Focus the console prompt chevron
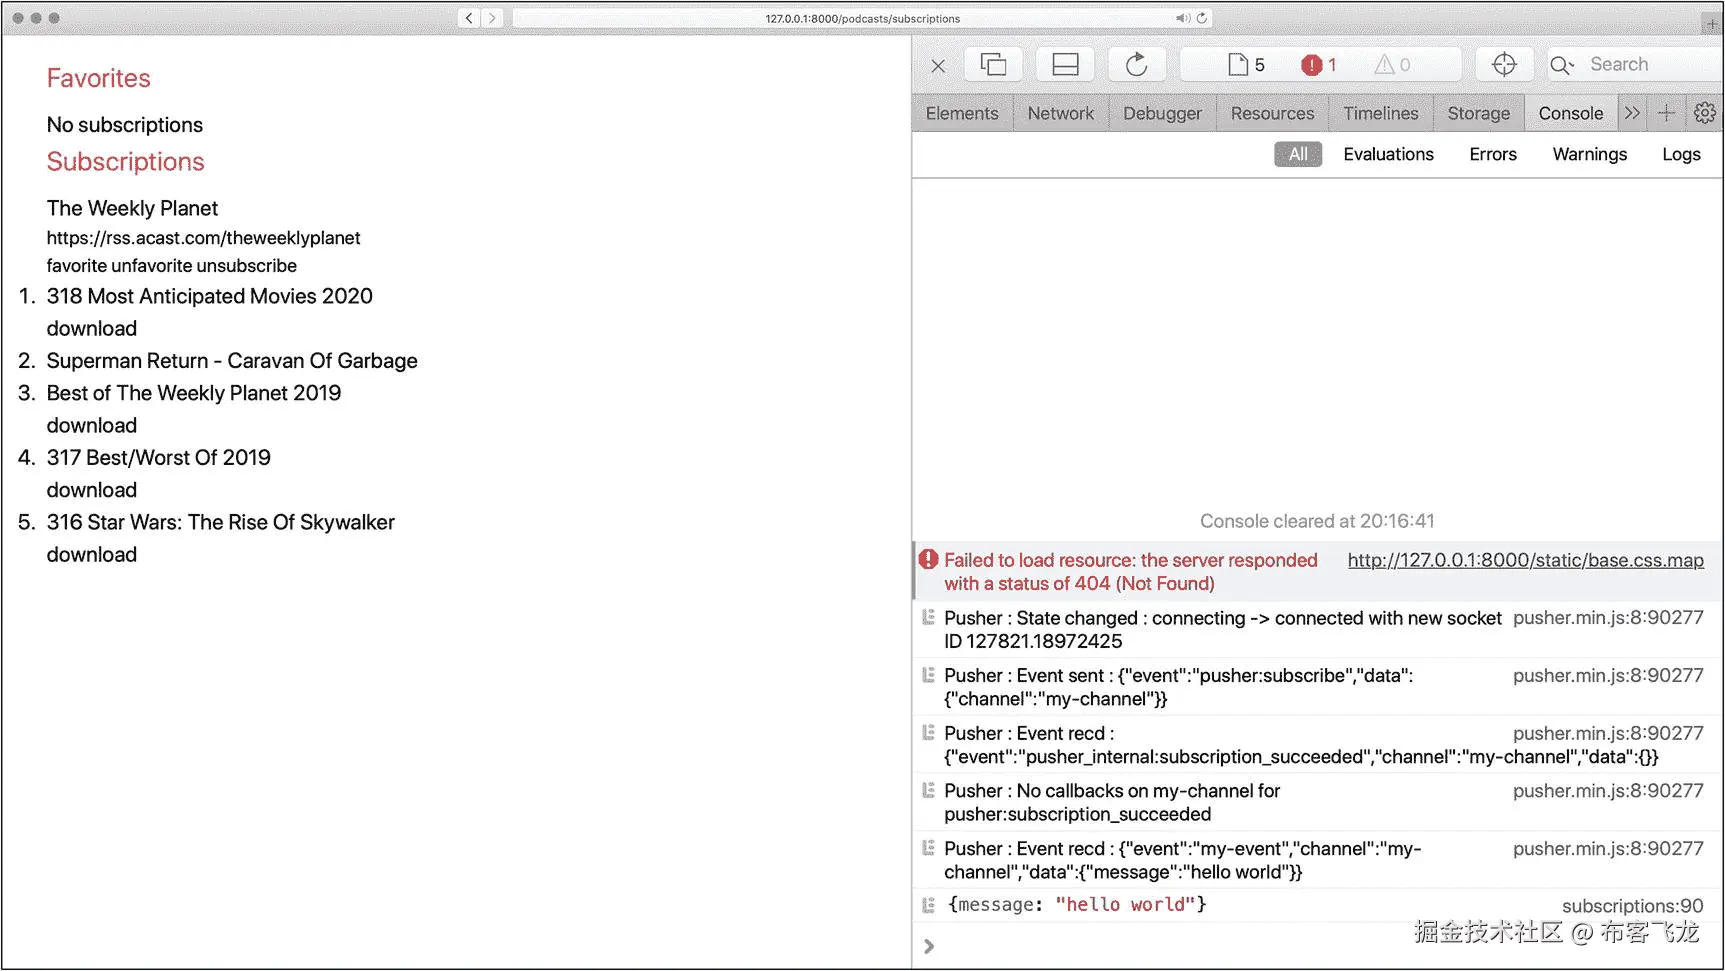 [929, 946]
